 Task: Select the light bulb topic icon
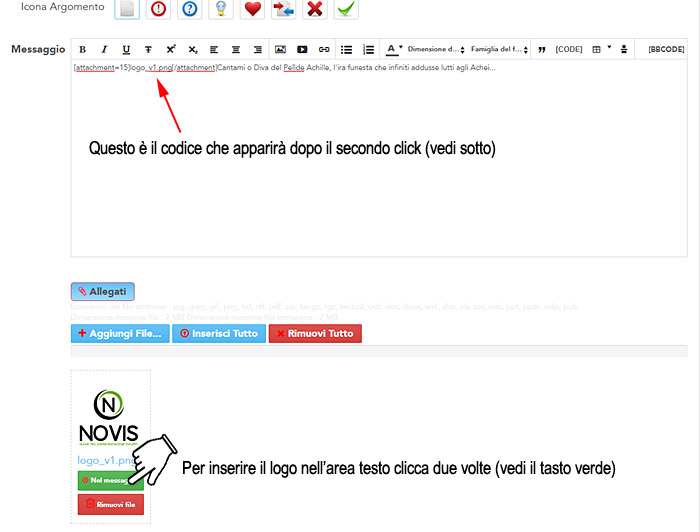(x=222, y=9)
